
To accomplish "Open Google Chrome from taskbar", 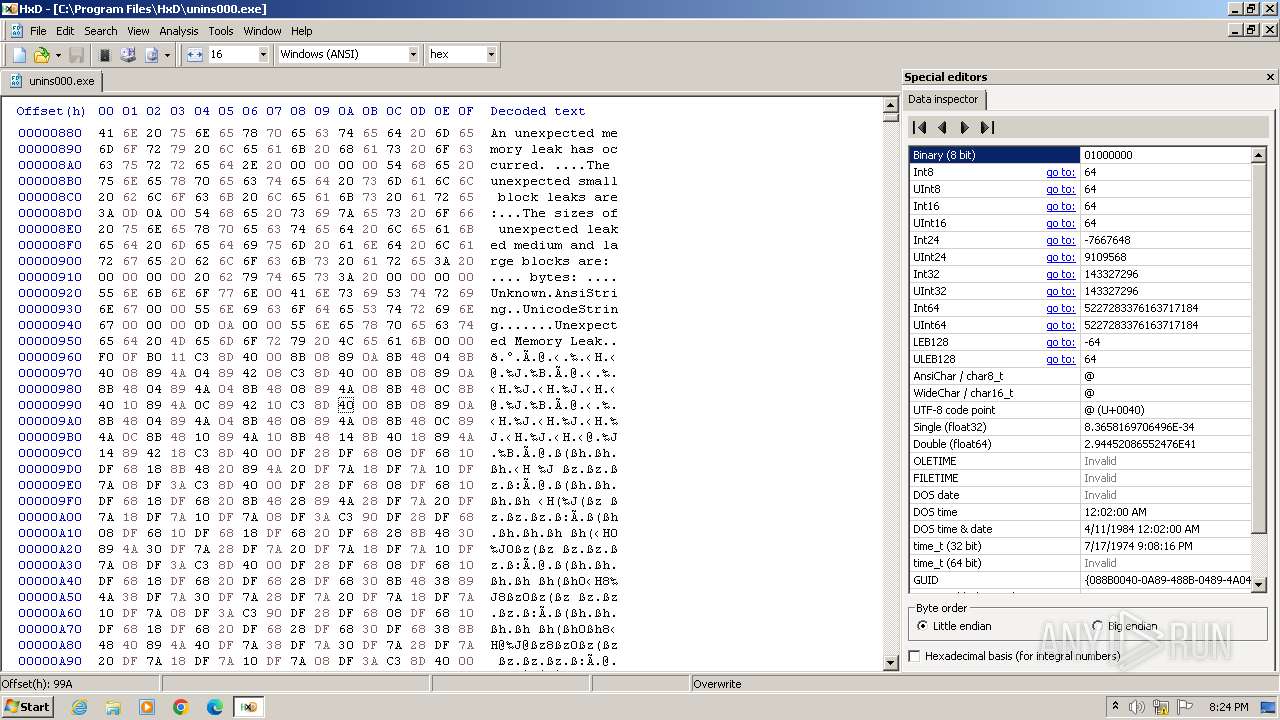I will tap(181, 707).
